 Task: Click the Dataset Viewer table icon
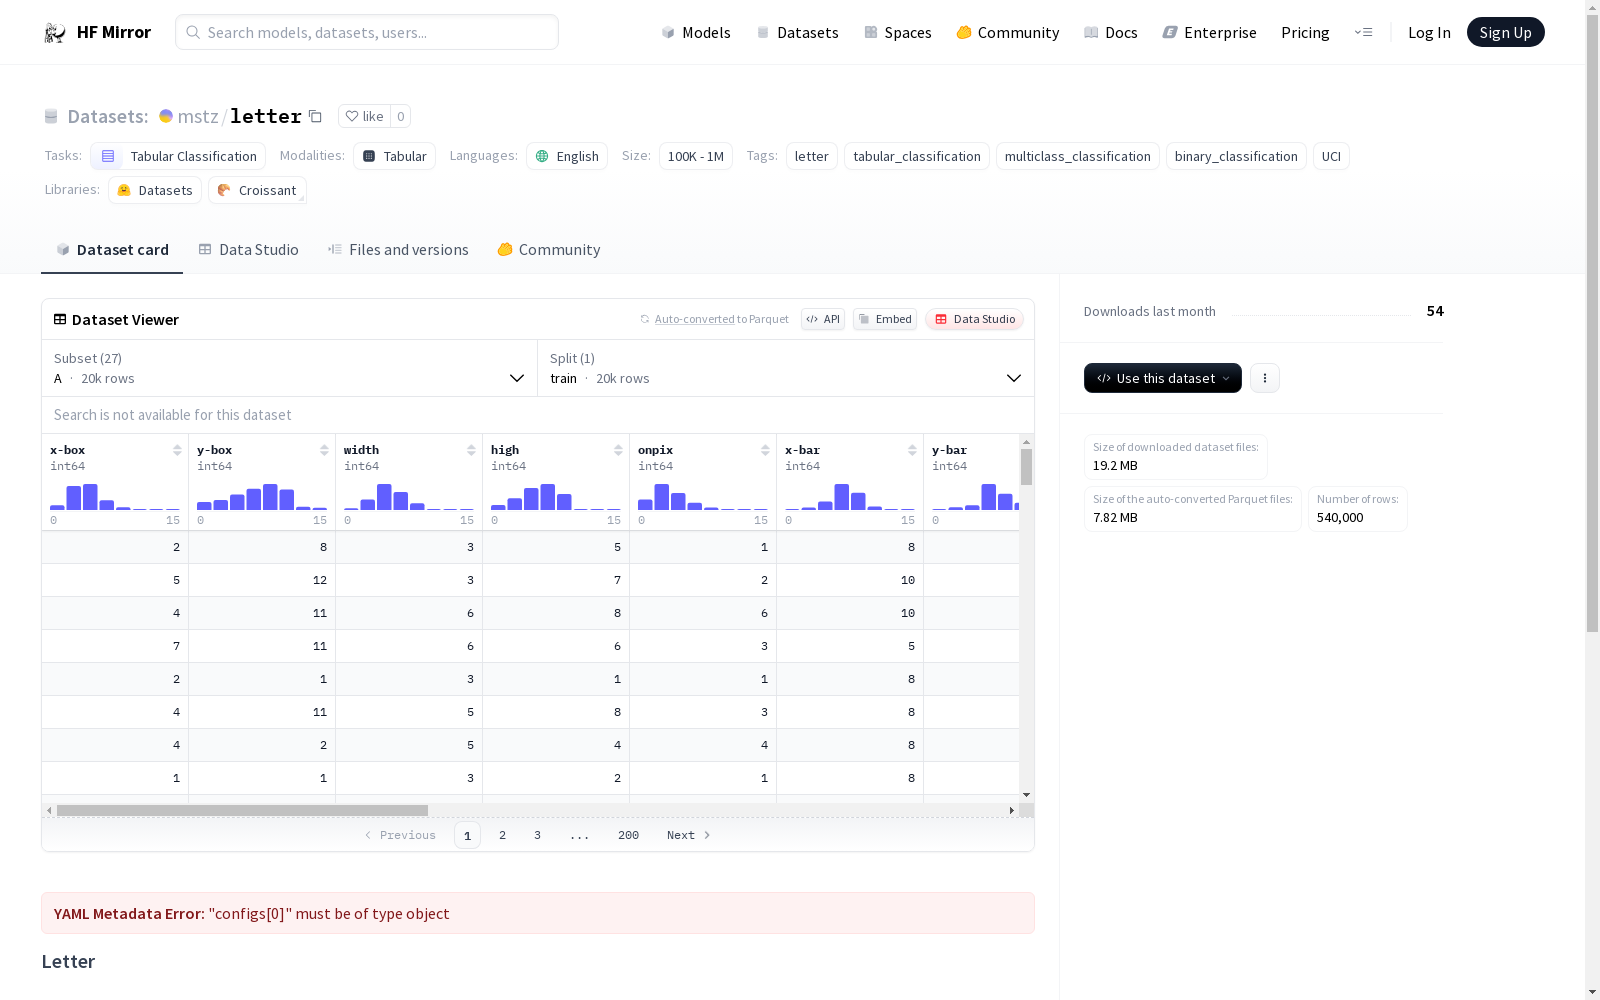click(x=60, y=319)
